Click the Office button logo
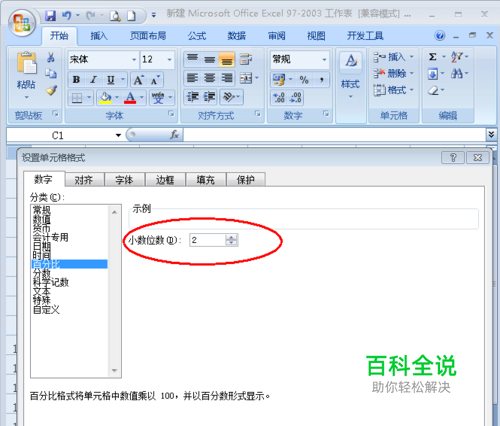This screenshot has height=426, width=500. coord(22,23)
